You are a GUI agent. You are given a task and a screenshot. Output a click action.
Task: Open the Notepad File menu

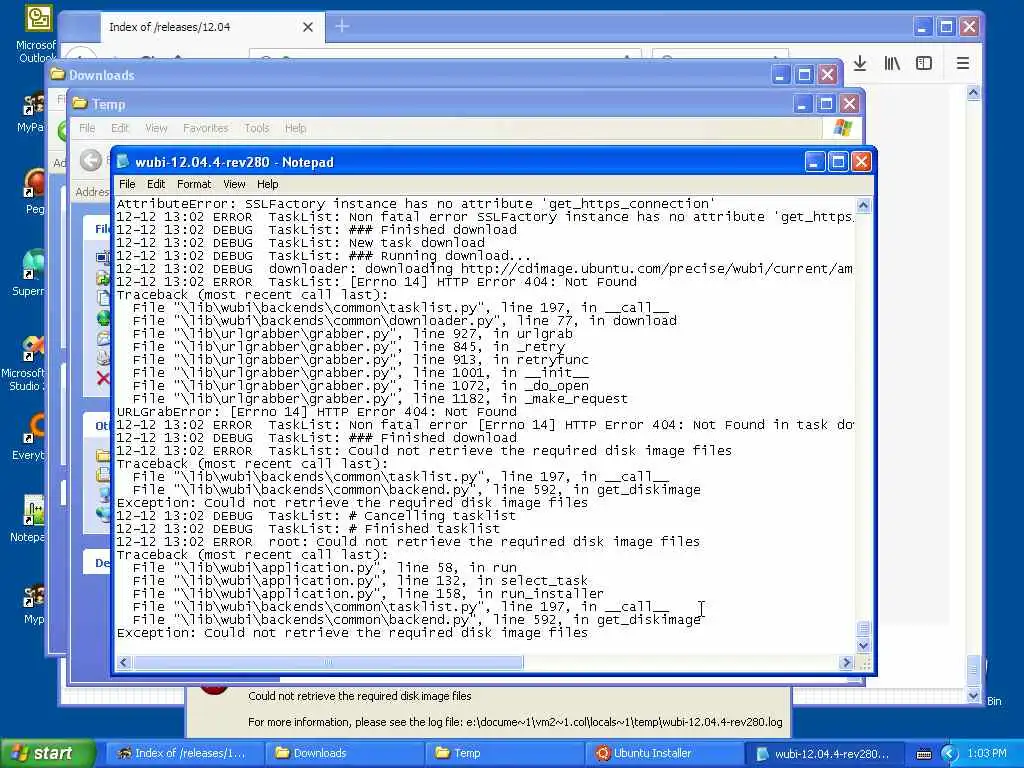click(x=127, y=184)
